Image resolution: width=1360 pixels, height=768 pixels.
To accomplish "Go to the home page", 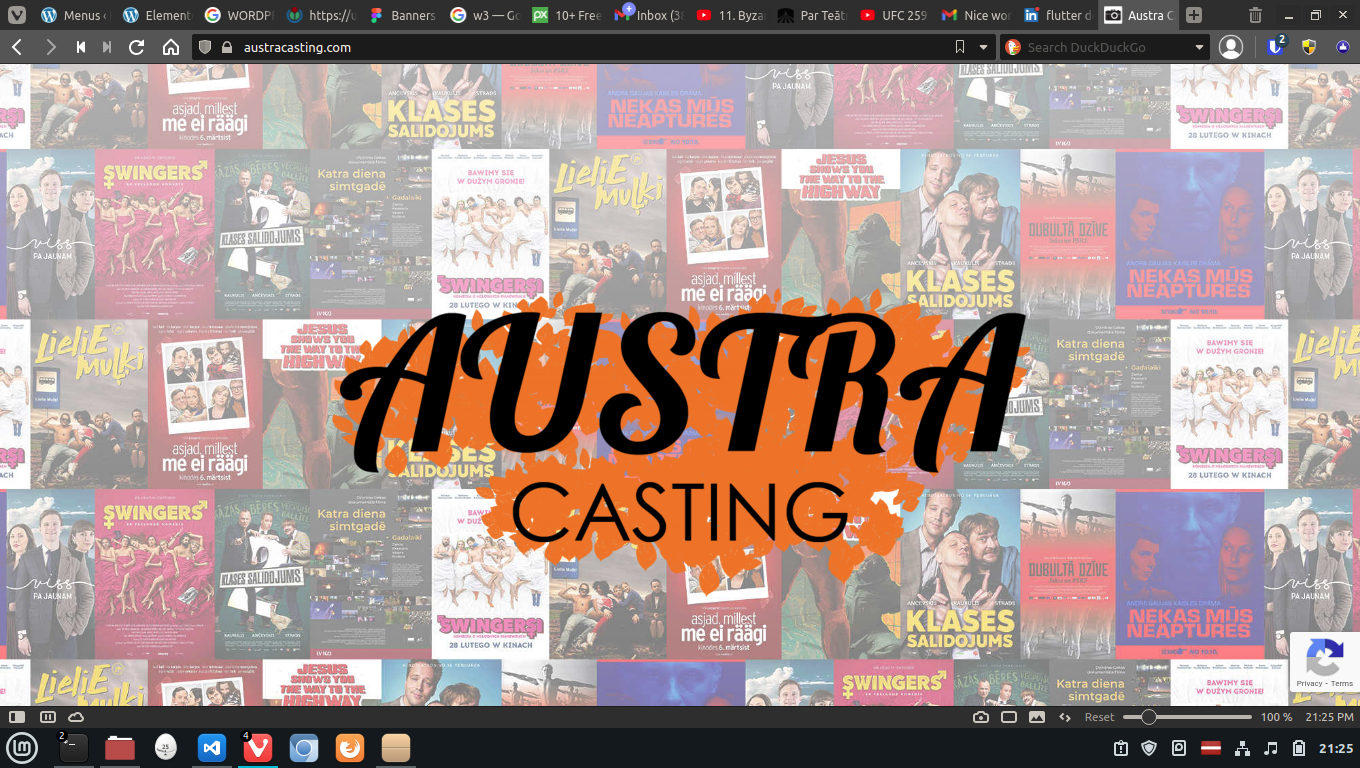I will (x=171, y=47).
